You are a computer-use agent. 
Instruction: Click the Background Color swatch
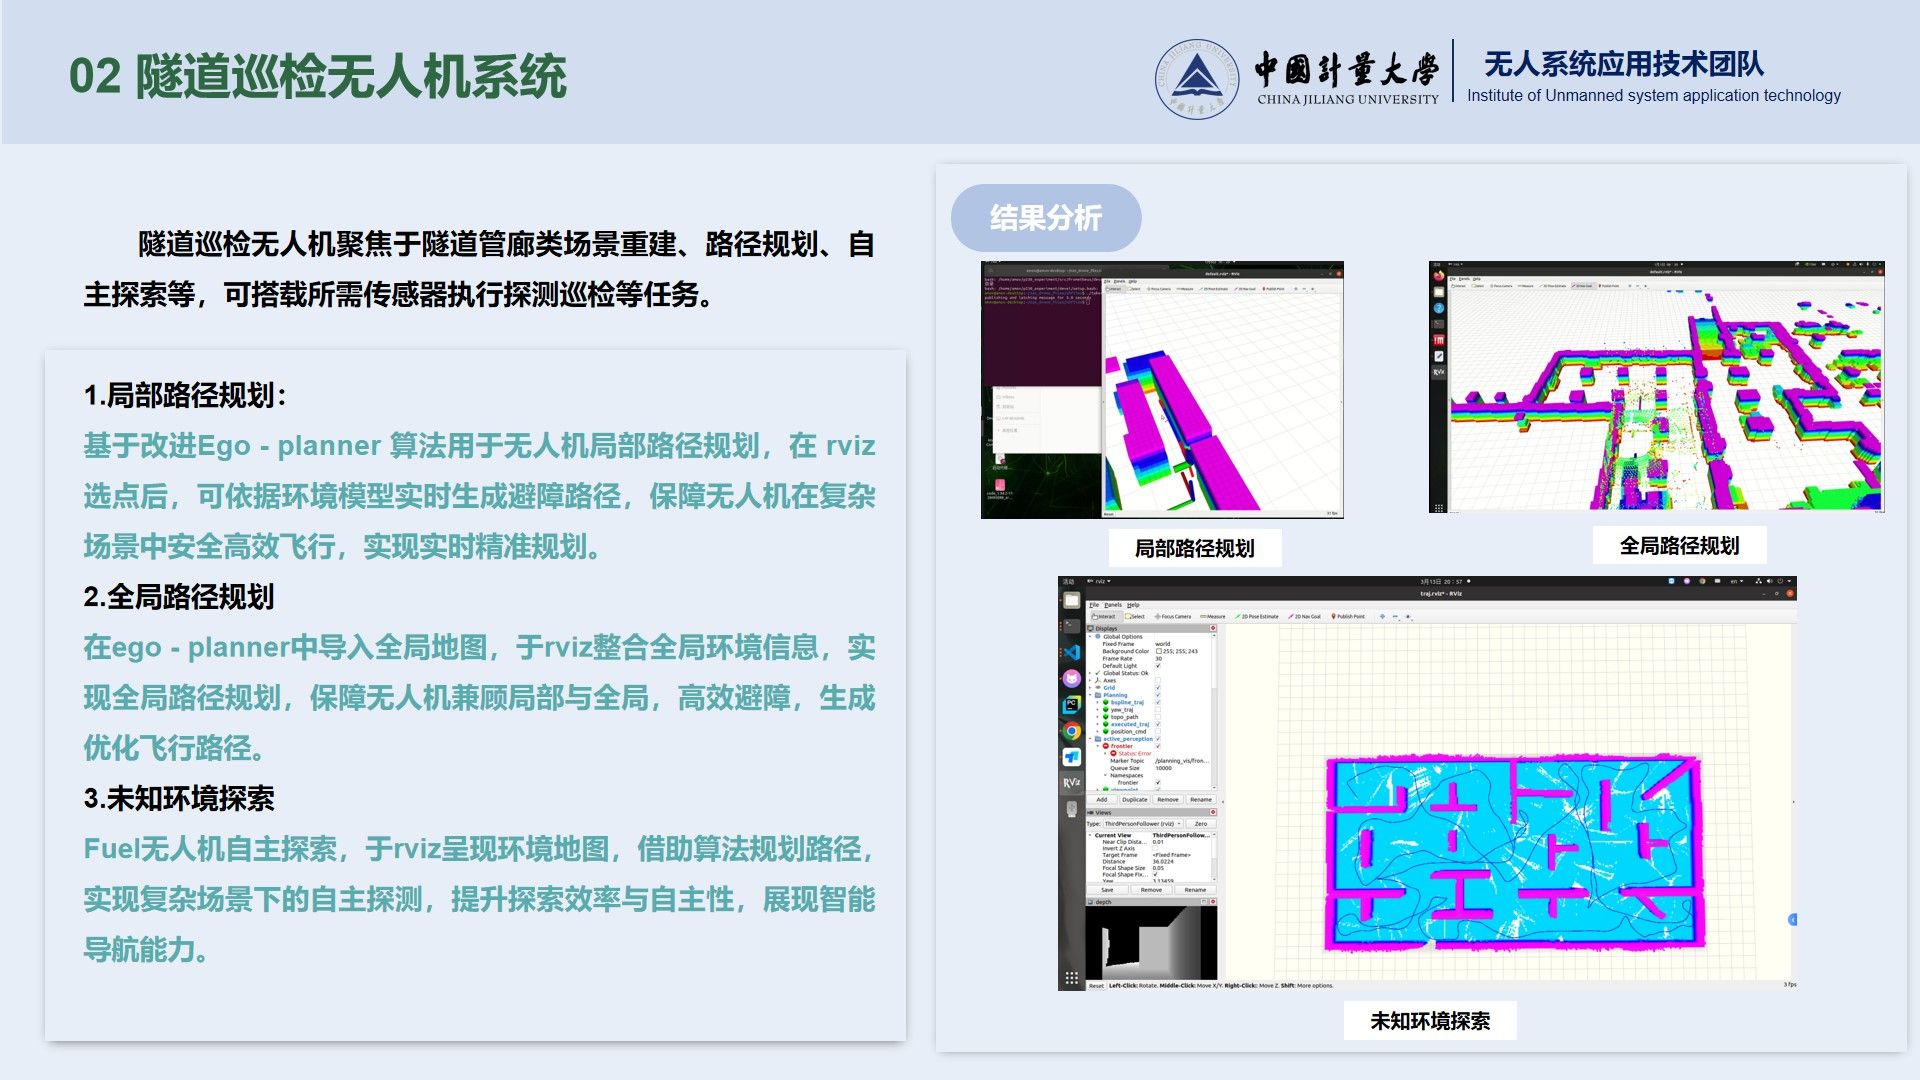coord(1159,652)
